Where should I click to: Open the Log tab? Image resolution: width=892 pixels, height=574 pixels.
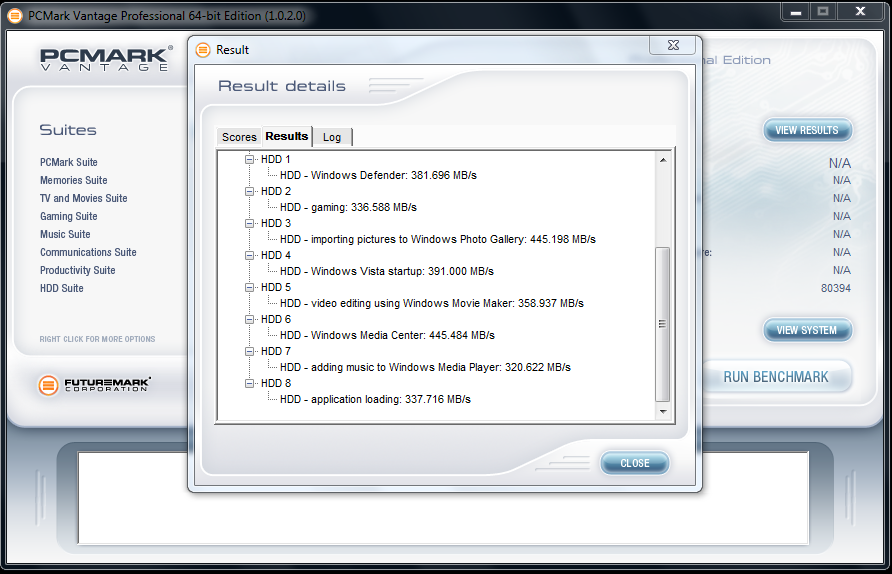point(332,137)
